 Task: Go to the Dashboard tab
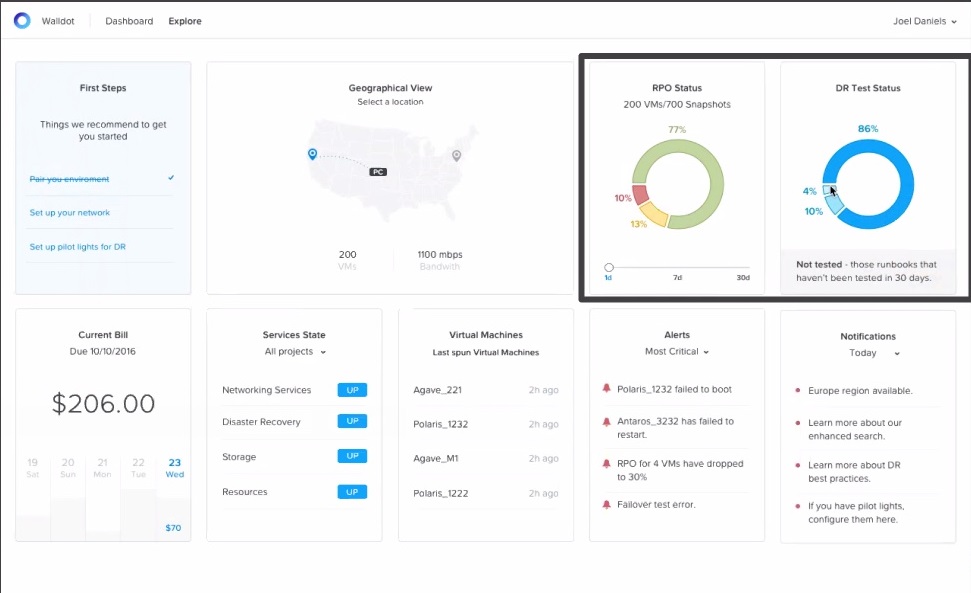(129, 21)
